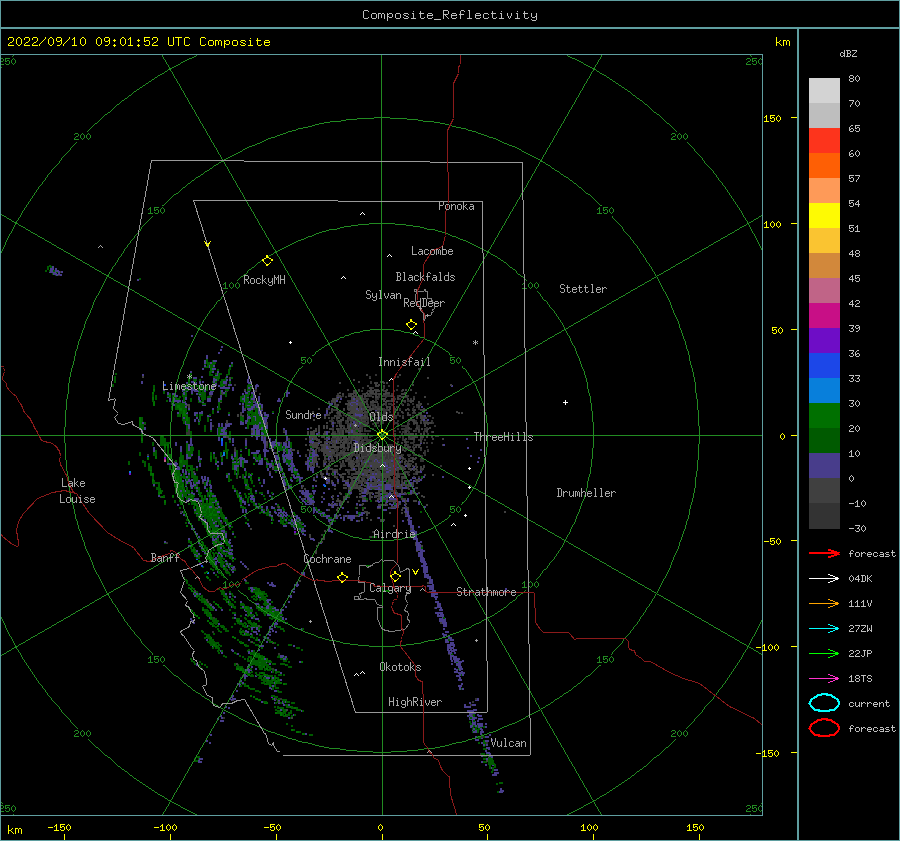
Task: Click the orange 111V arrow icon
Action: (x=824, y=603)
